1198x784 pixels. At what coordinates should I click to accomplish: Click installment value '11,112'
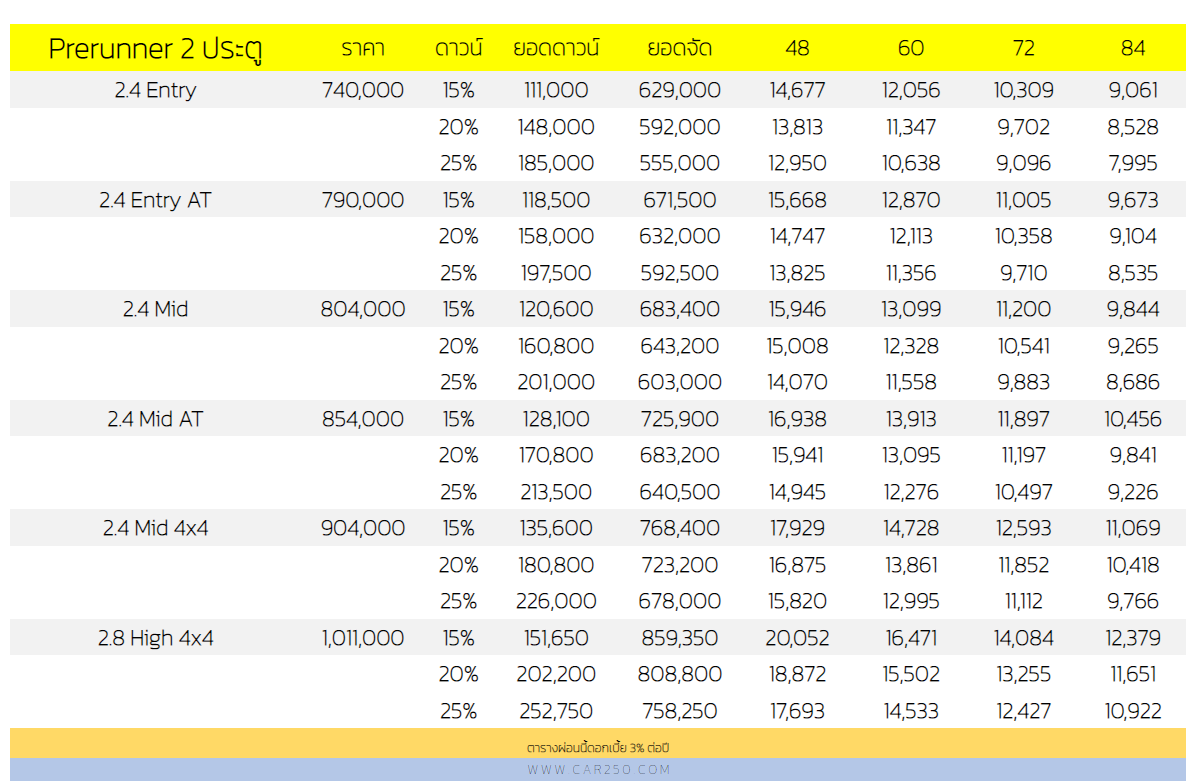click(x=1024, y=601)
